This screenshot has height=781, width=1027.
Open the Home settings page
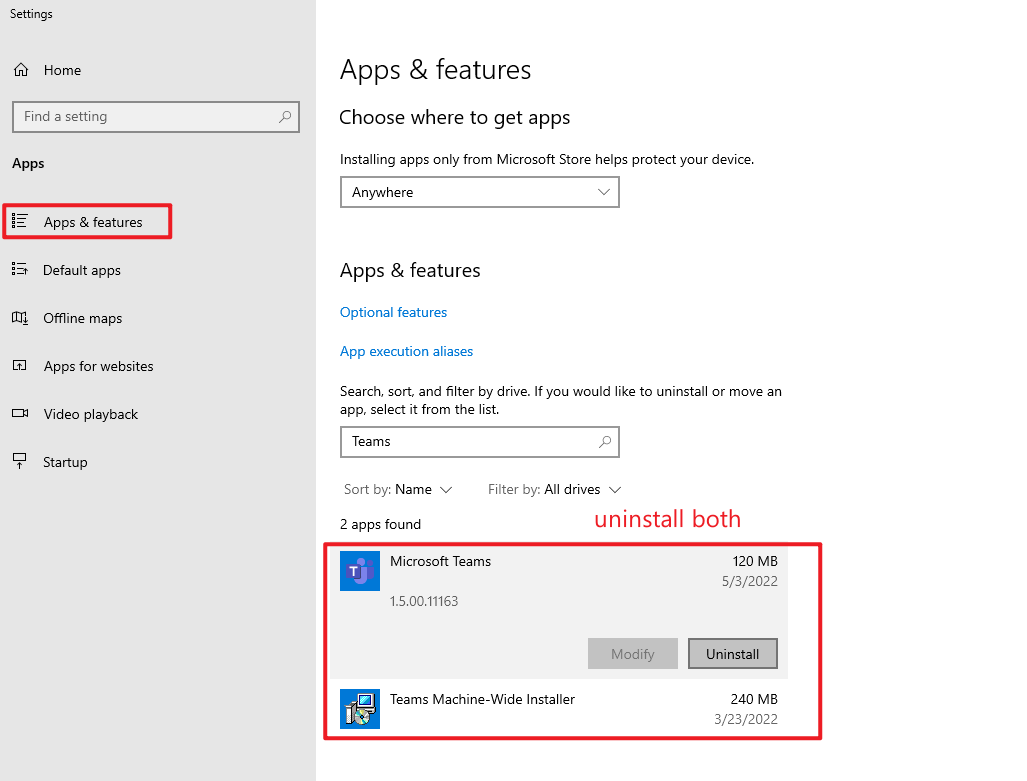point(47,70)
